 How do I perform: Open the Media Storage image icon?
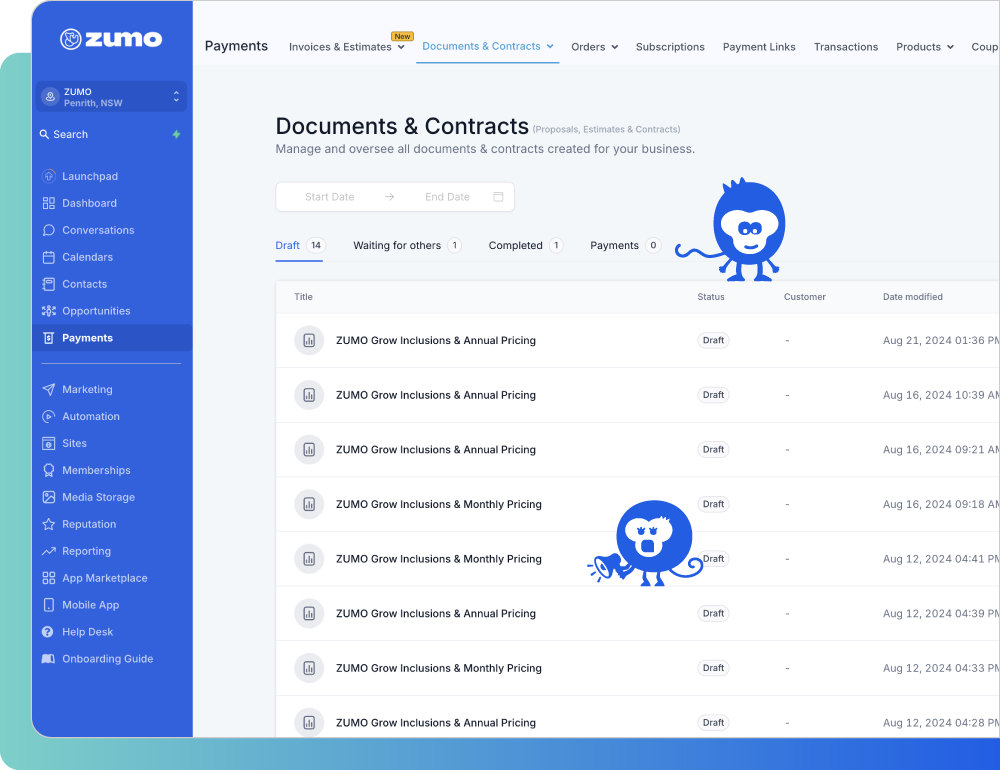[48, 497]
